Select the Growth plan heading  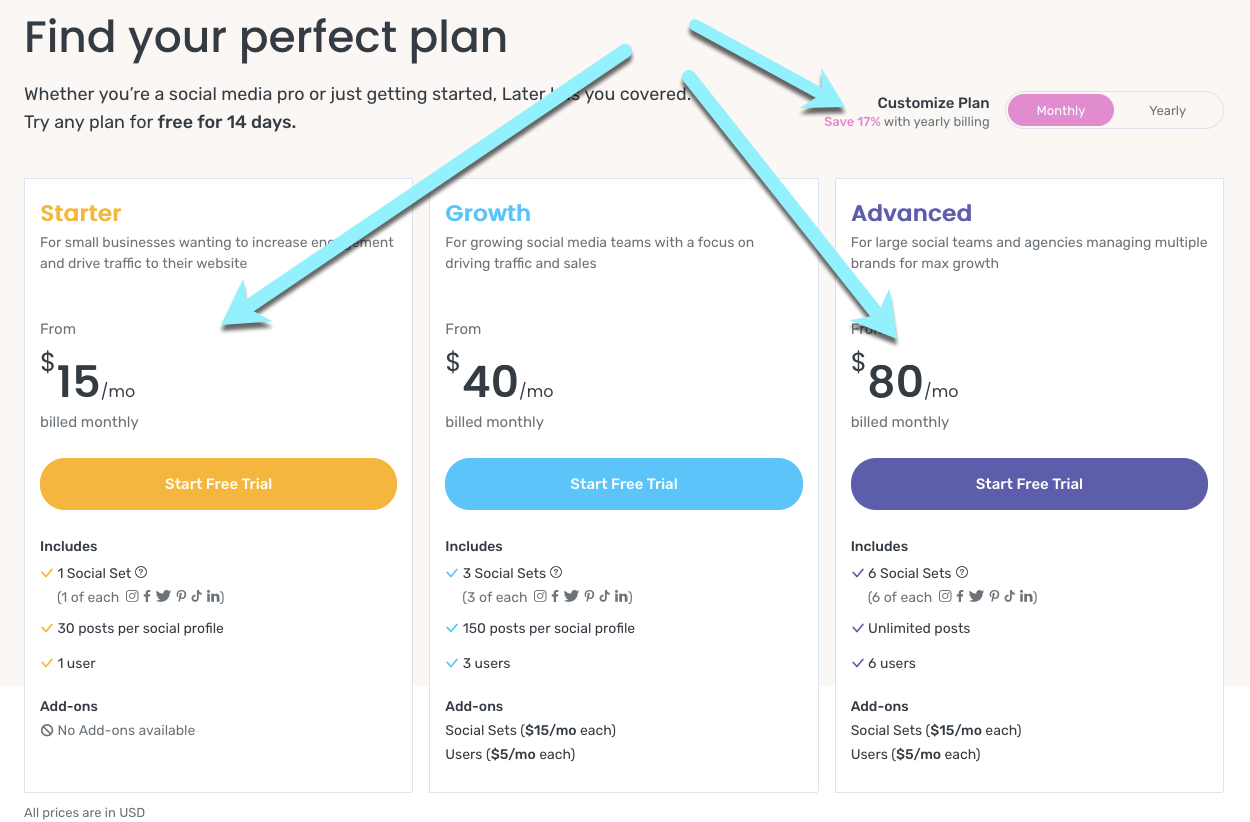(488, 213)
